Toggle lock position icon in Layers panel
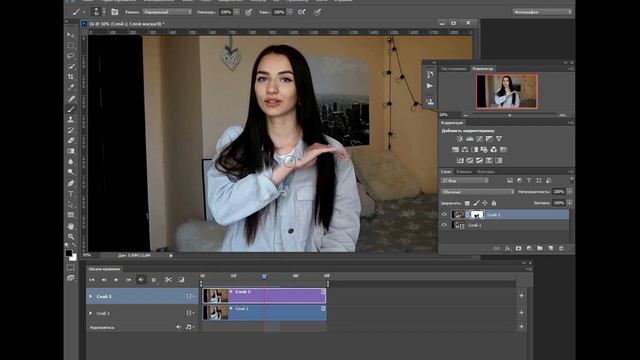The height and width of the screenshot is (360, 640). (484, 203)
